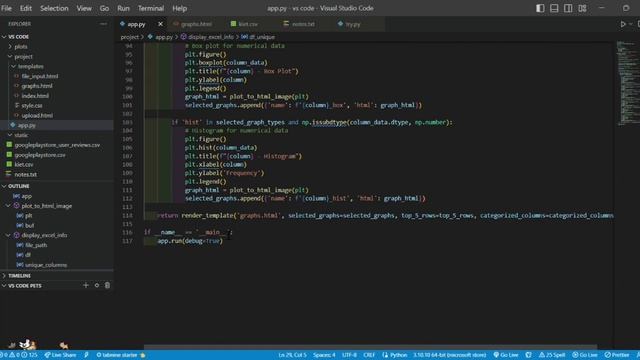Collapse the static folder

click(21, 135)
